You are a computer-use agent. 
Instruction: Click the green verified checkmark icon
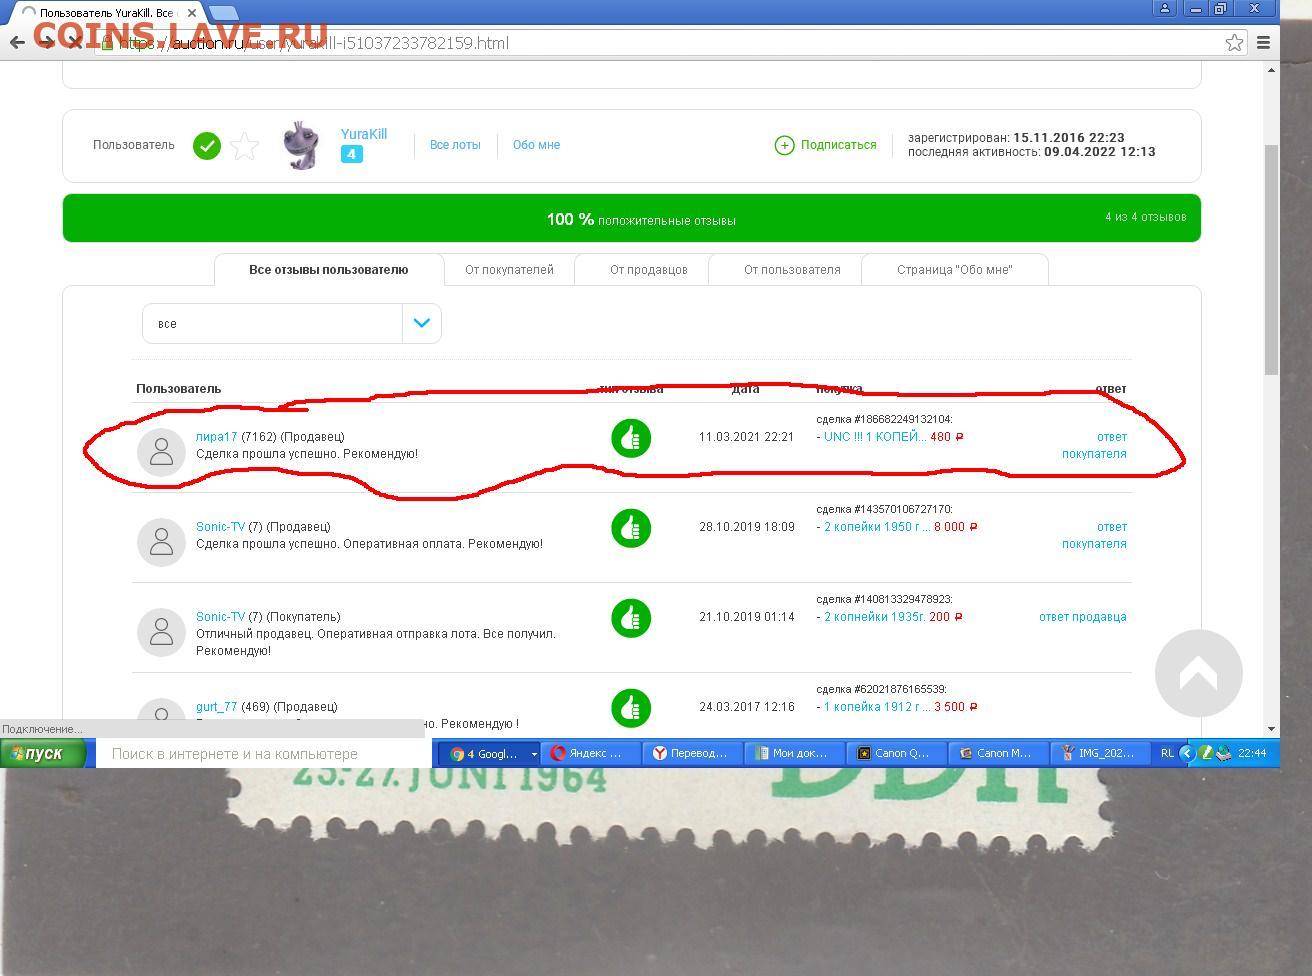pyautogui.click(x=207, y=146)
